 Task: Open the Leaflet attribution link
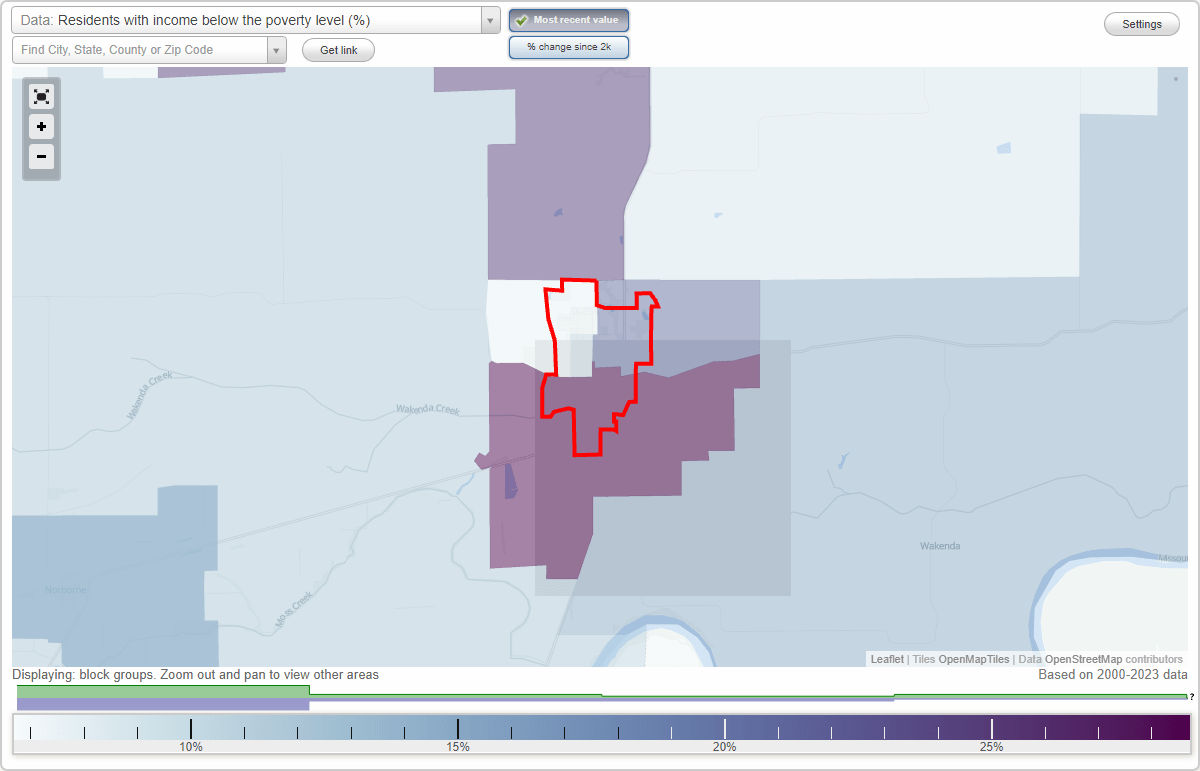886,659
